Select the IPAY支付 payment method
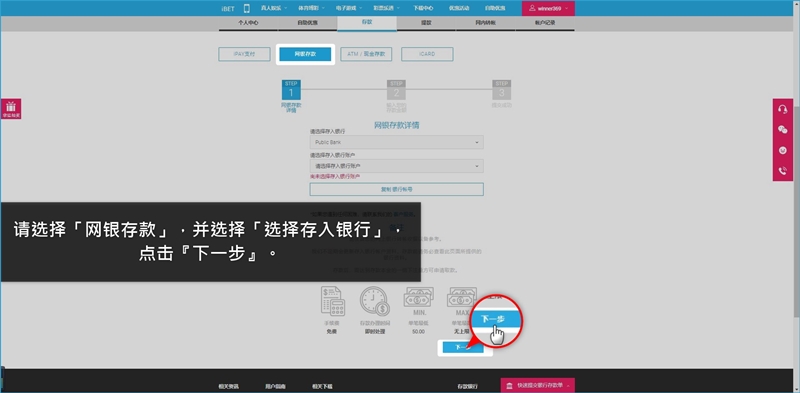800x393 pixels. [x=244, y=54]
